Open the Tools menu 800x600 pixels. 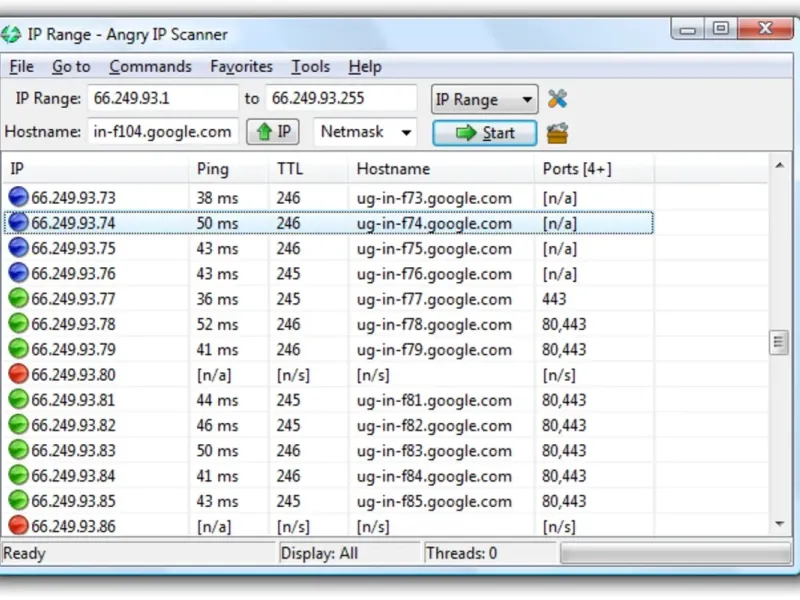click(x=310, y=66)
